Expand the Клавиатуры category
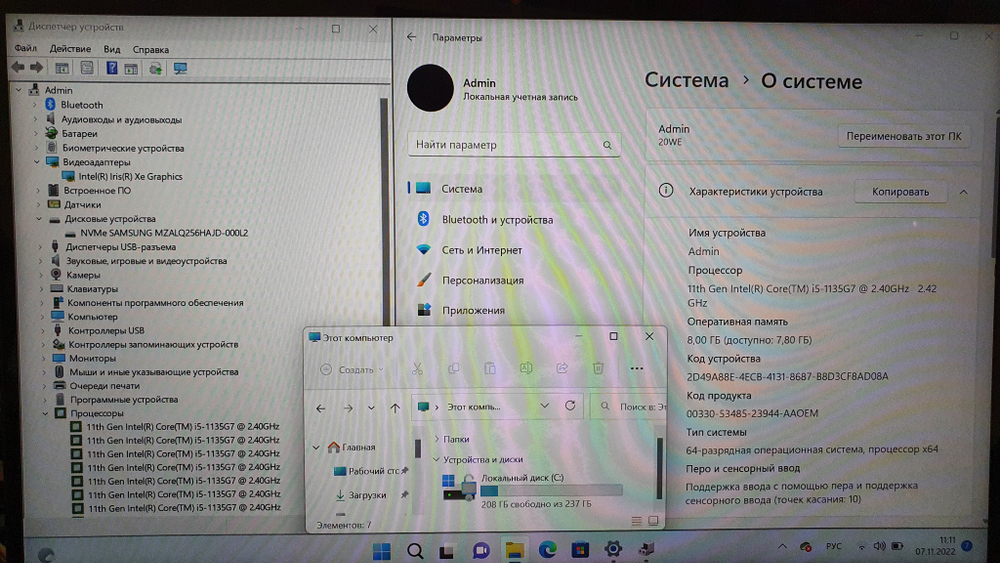 (41, 289)
